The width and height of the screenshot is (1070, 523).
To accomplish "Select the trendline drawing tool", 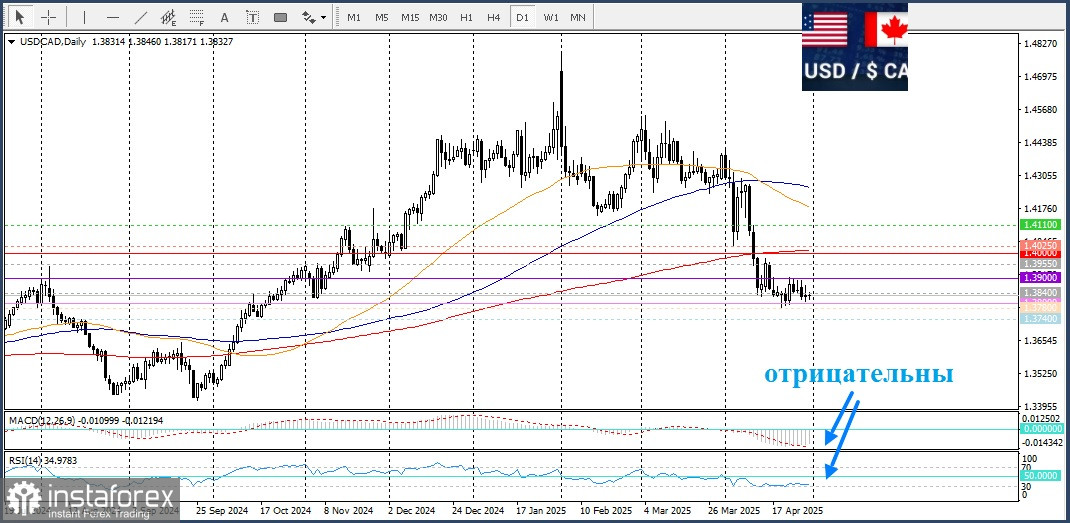I will pyautogui.click(x=140, y=17).
